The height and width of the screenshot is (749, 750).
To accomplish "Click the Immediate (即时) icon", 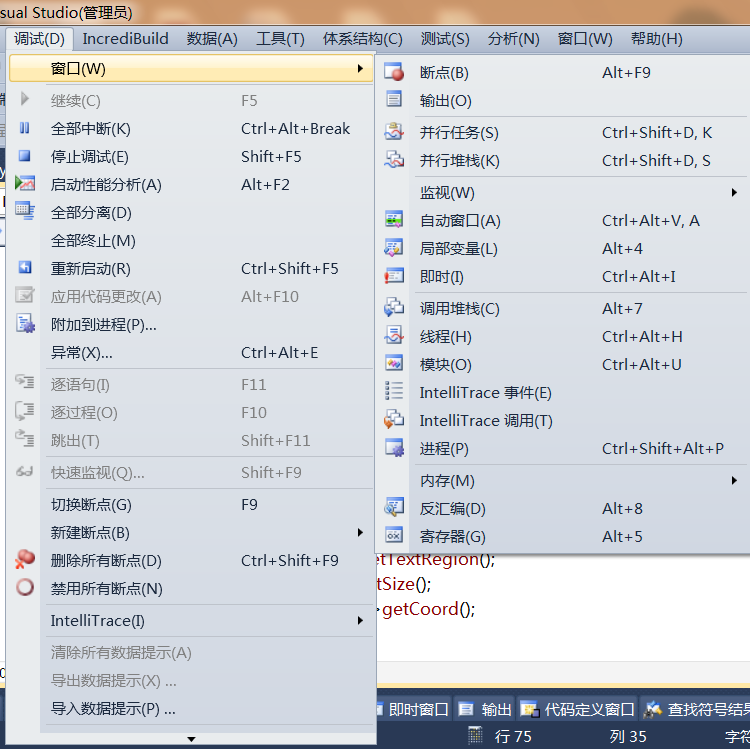I will 394,276.
